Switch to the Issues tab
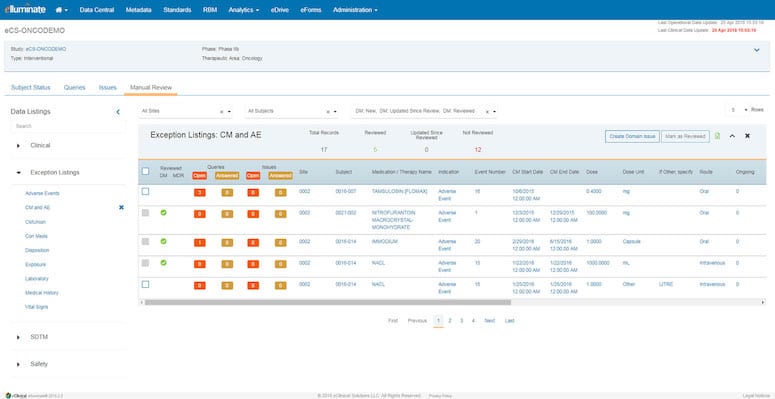This screenshot has height=399, width=775. click(x=107, y=88)
